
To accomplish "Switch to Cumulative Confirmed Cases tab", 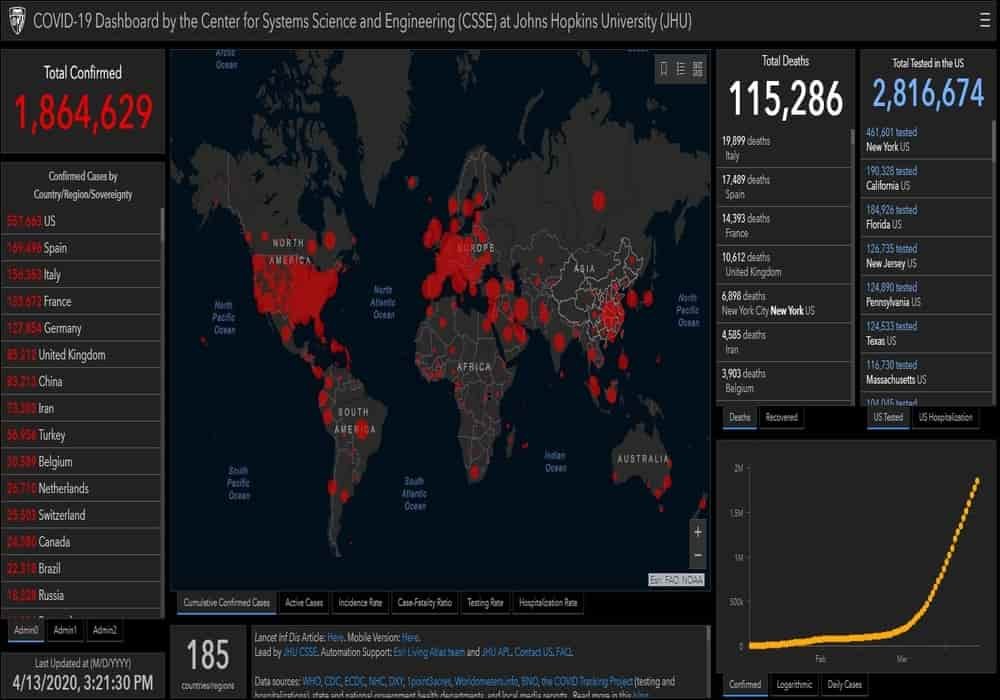I will pos(226,602).
